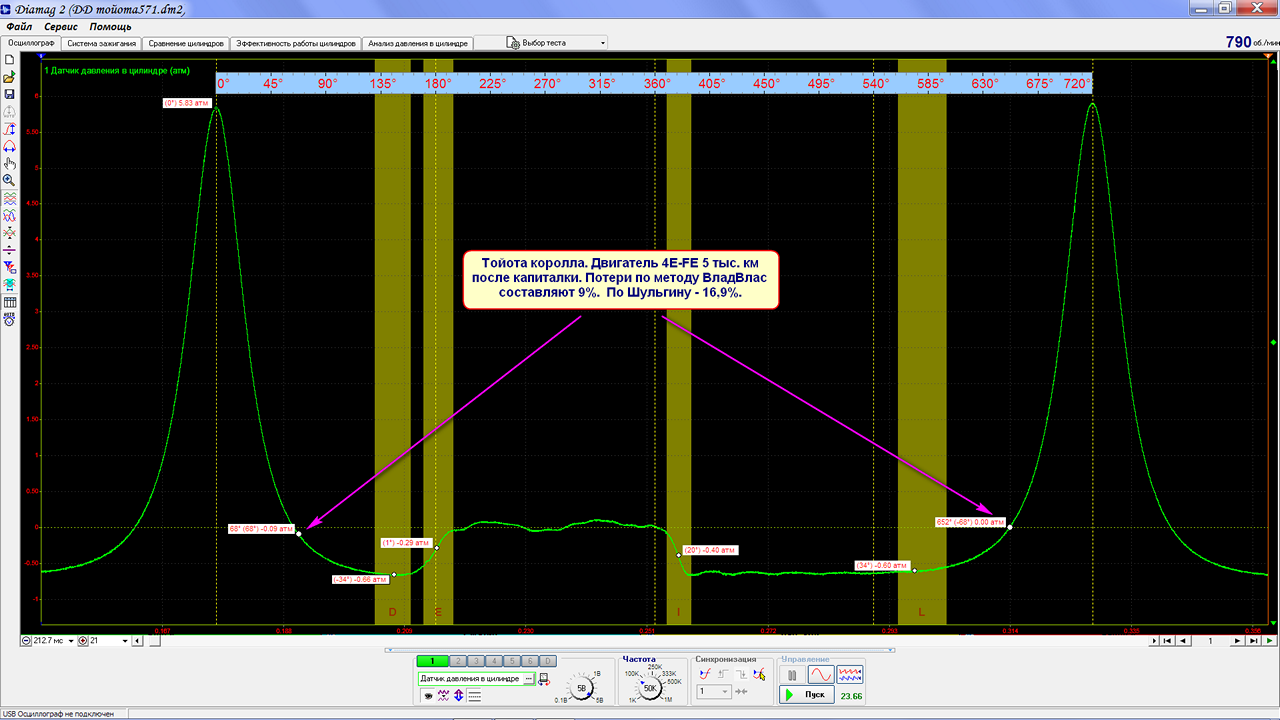This screenshot has width=1280, height=720.
Task: Toggle channel 5 button
Action: tap(512, 661)
